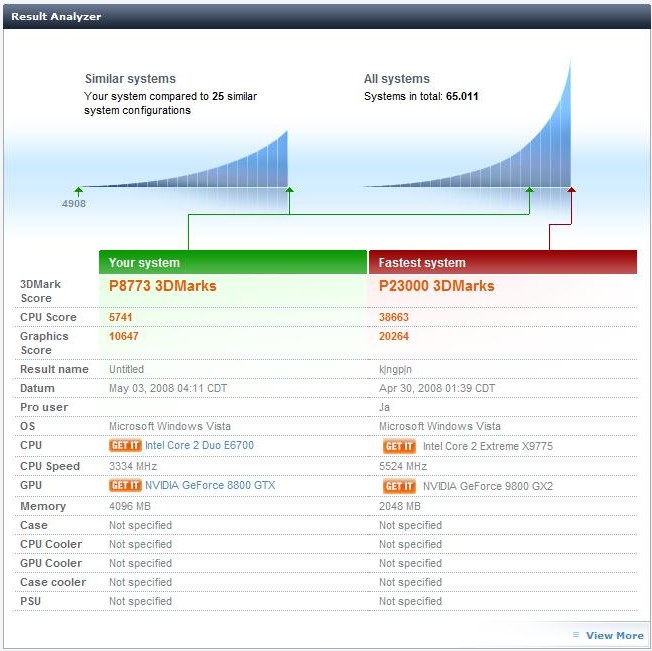Open the Intel Core 2 Duo E6700 link
The width and height of the screenshot is (652, 651).
199,445
